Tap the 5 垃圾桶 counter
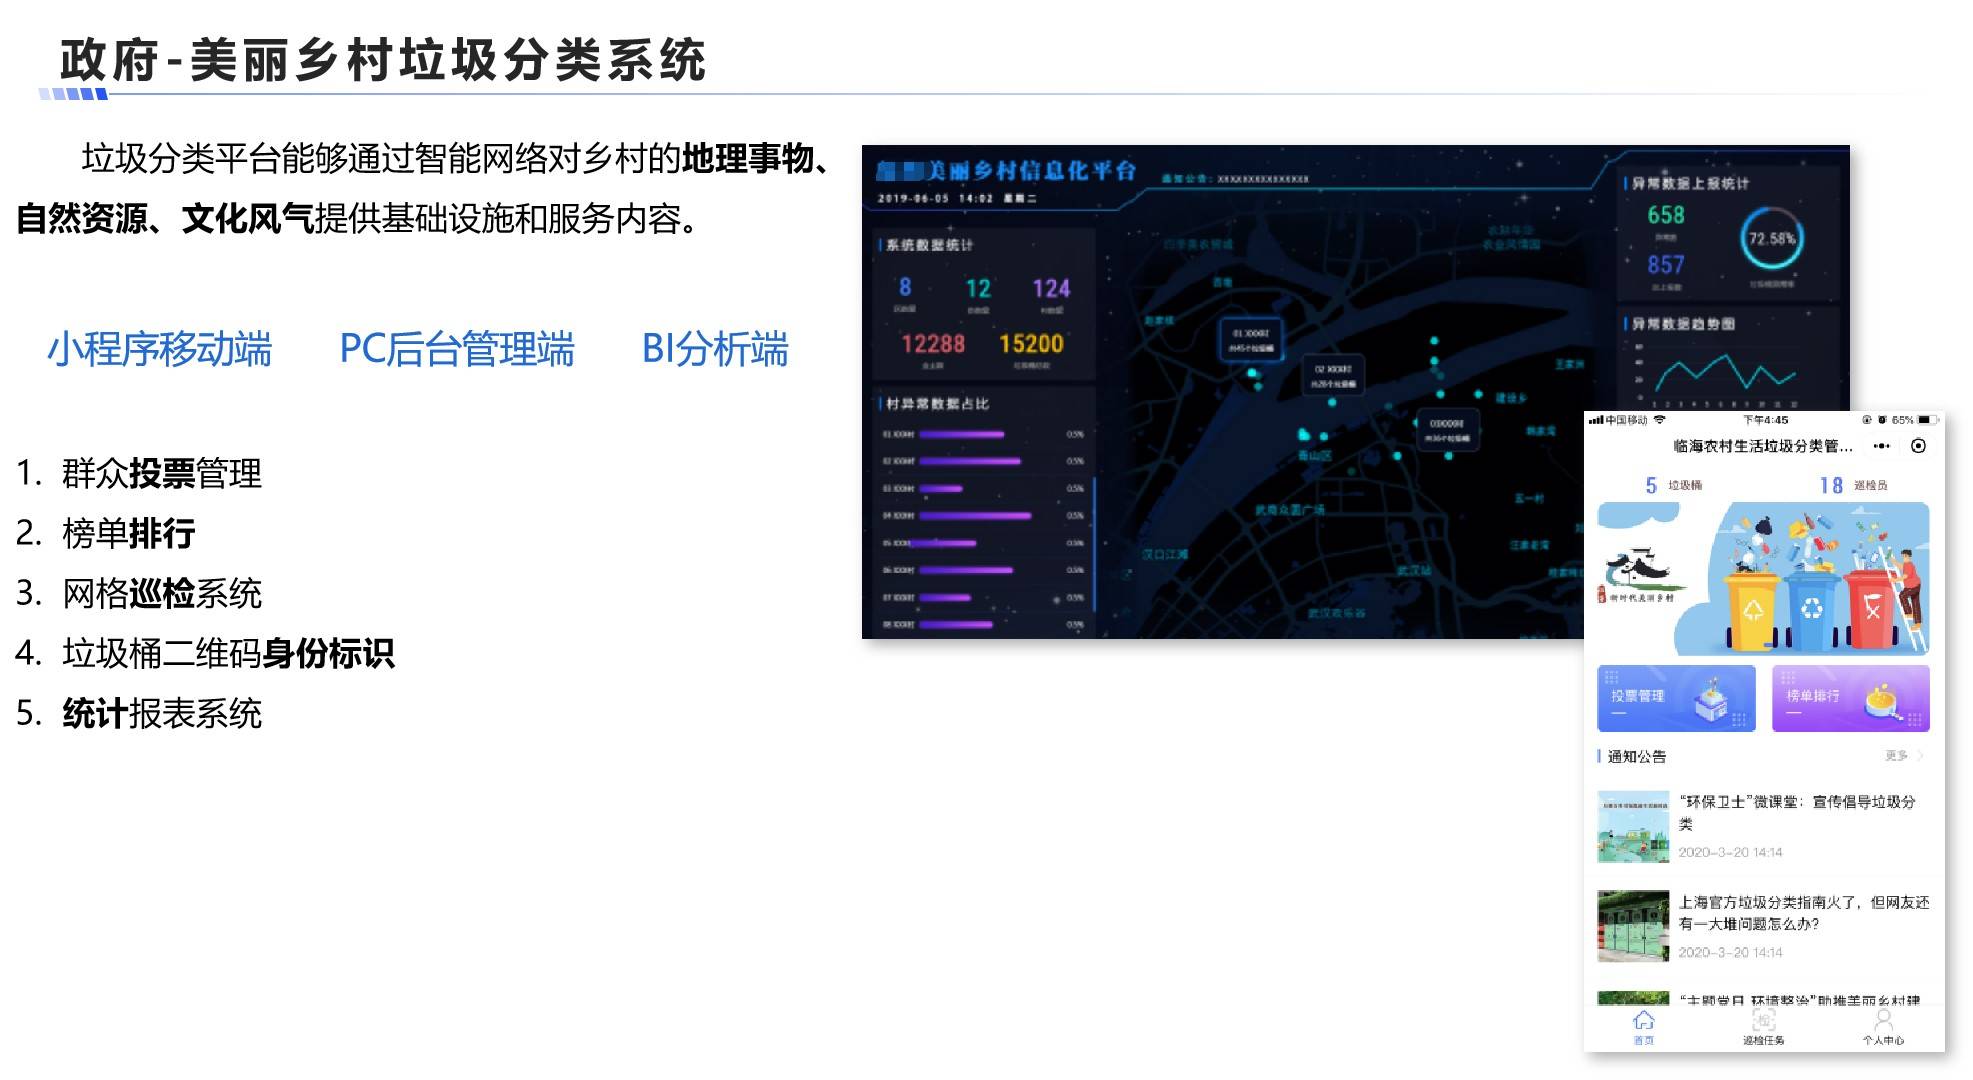 point(1673,485)
